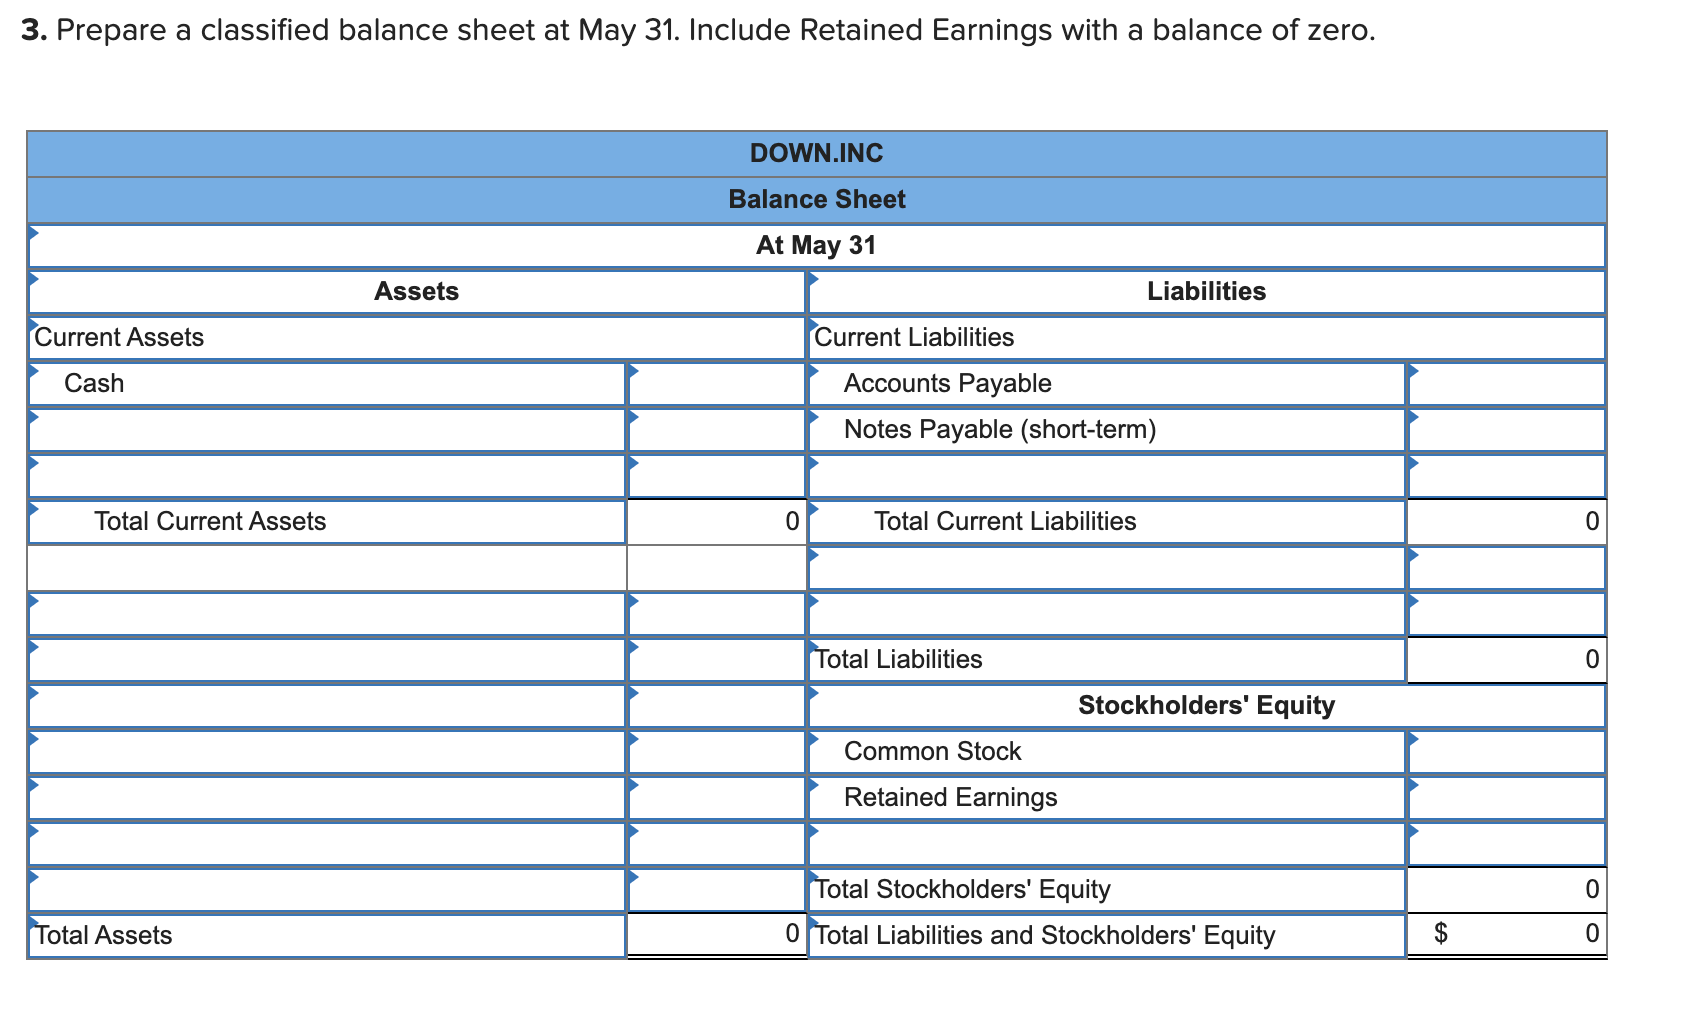1698x1010 pixels.
Task: Open the Cash account dropdown
Action: click(327, 384)
